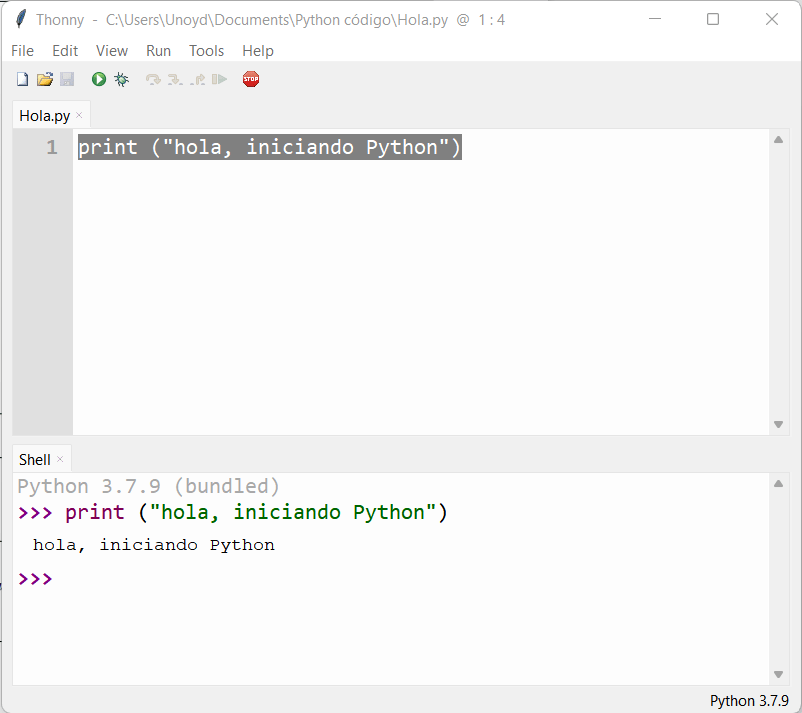This screenshot has width=802, height=713.
Task: Debug current script with the bug icon
Action: (x=121, y=79)
